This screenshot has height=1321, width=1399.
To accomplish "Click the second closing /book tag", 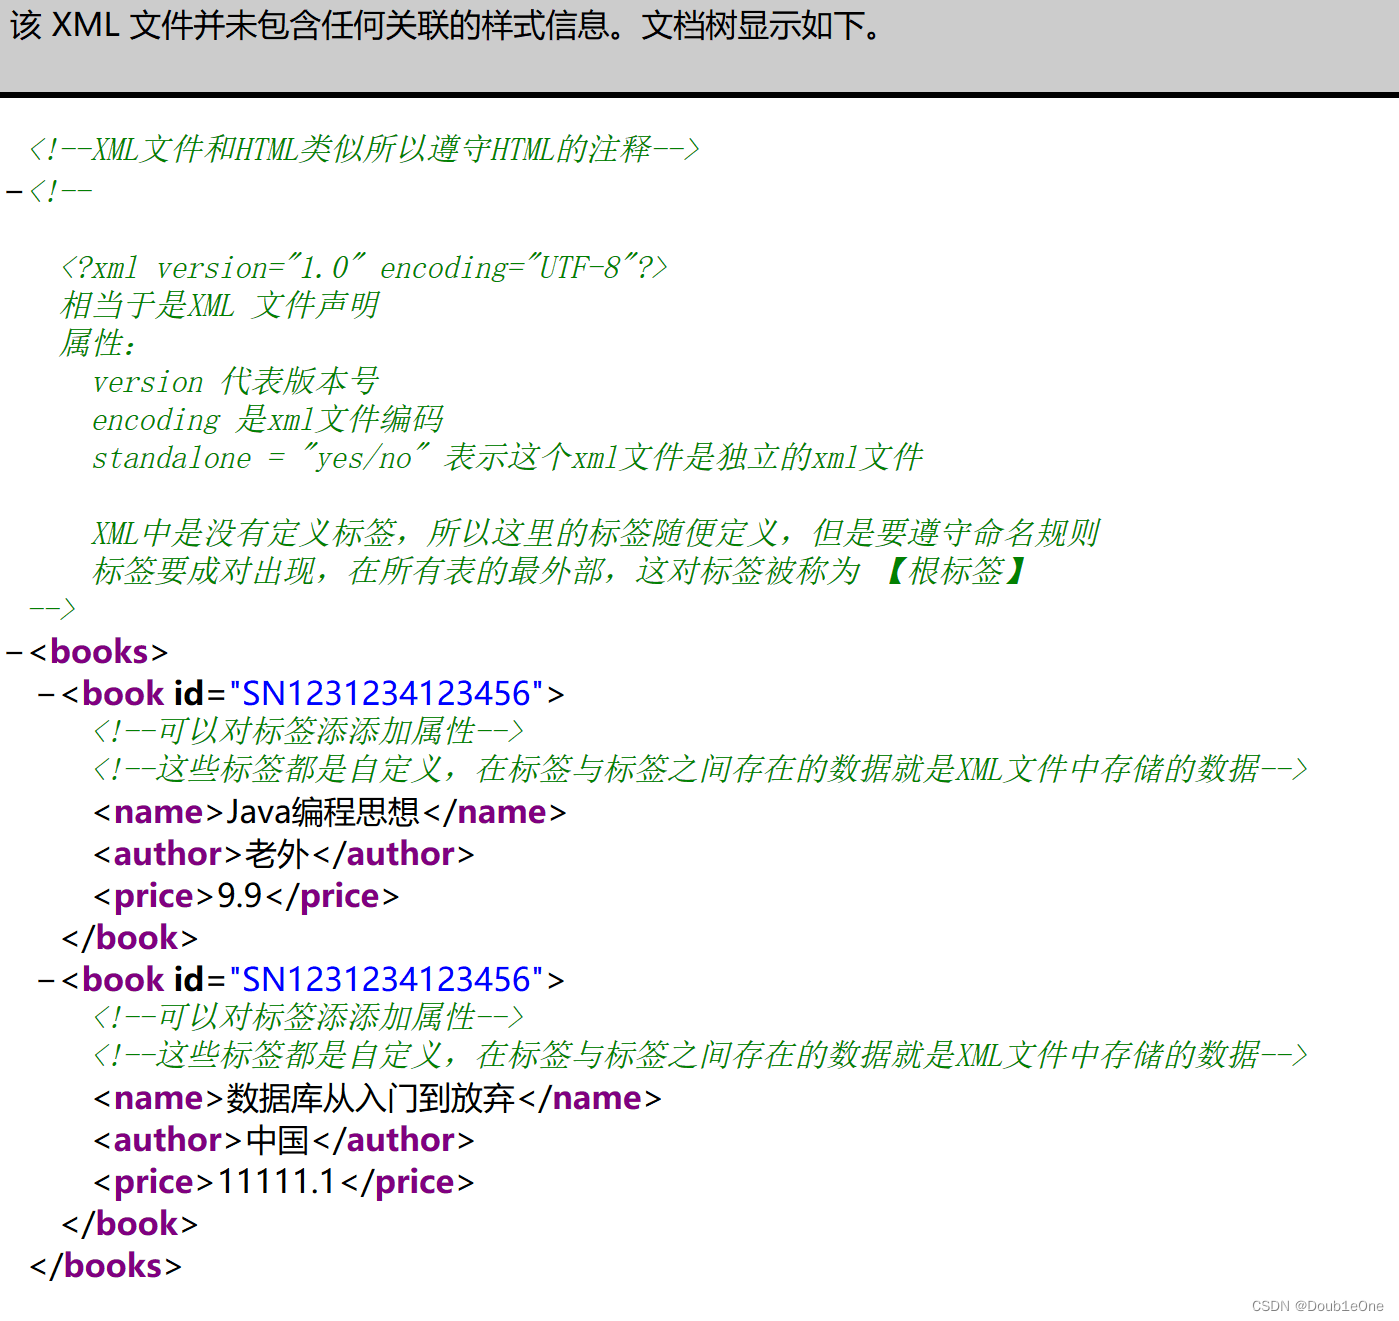I will 130,1224.
